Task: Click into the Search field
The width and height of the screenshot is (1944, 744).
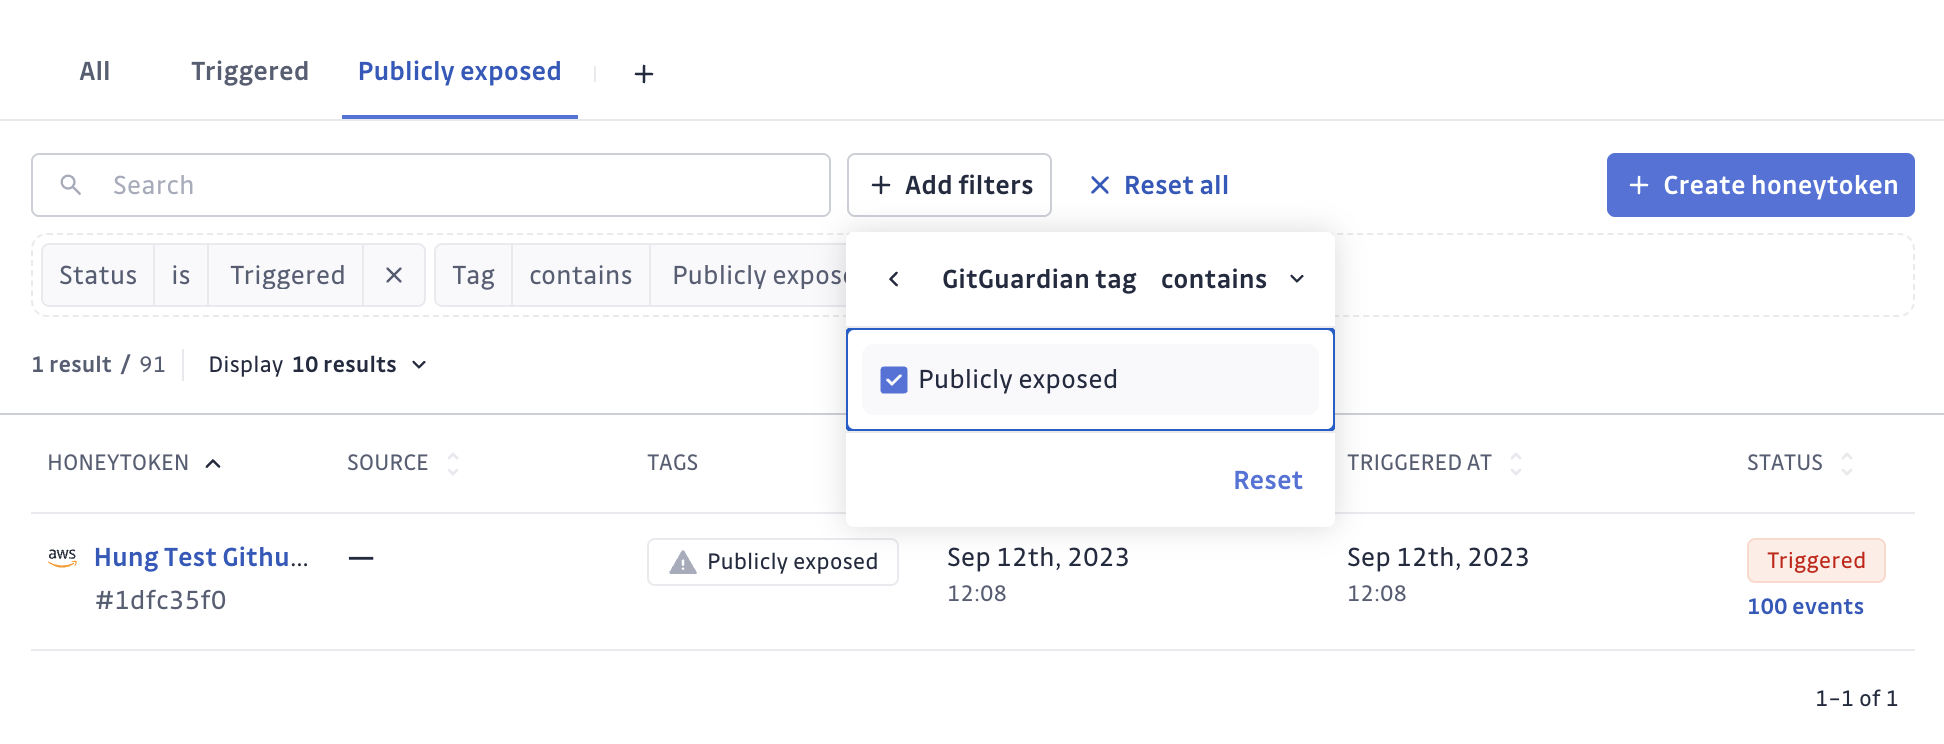Action: [431, 185]
